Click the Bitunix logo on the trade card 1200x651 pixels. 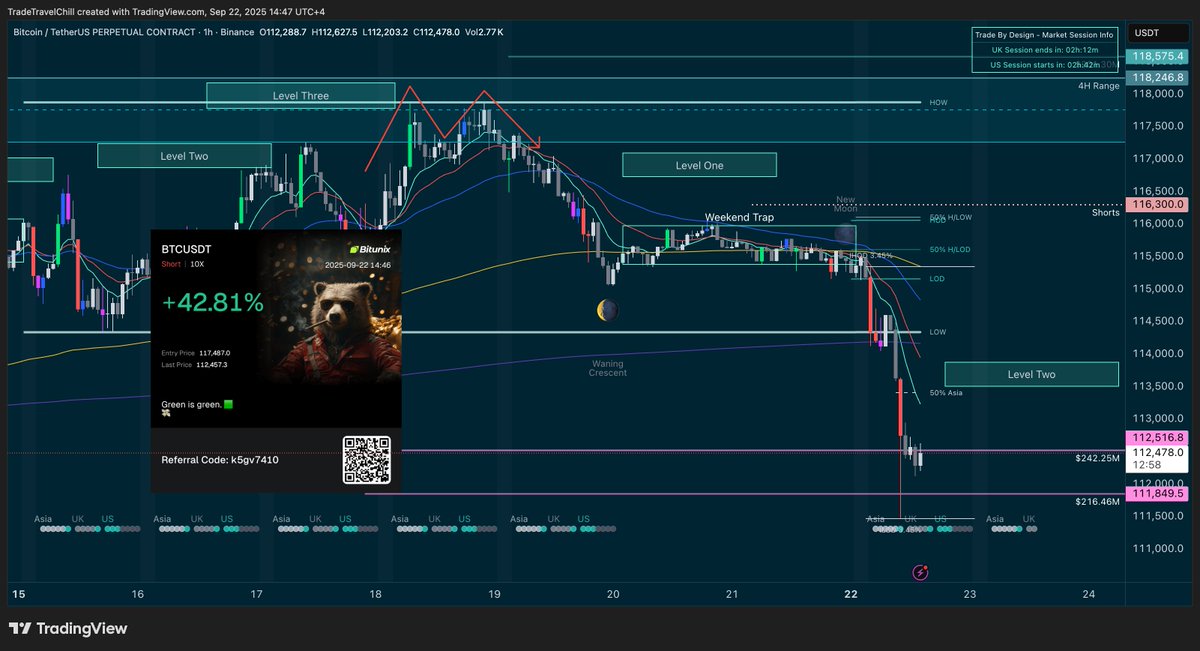pyautogui.click(x=368, y=248)
